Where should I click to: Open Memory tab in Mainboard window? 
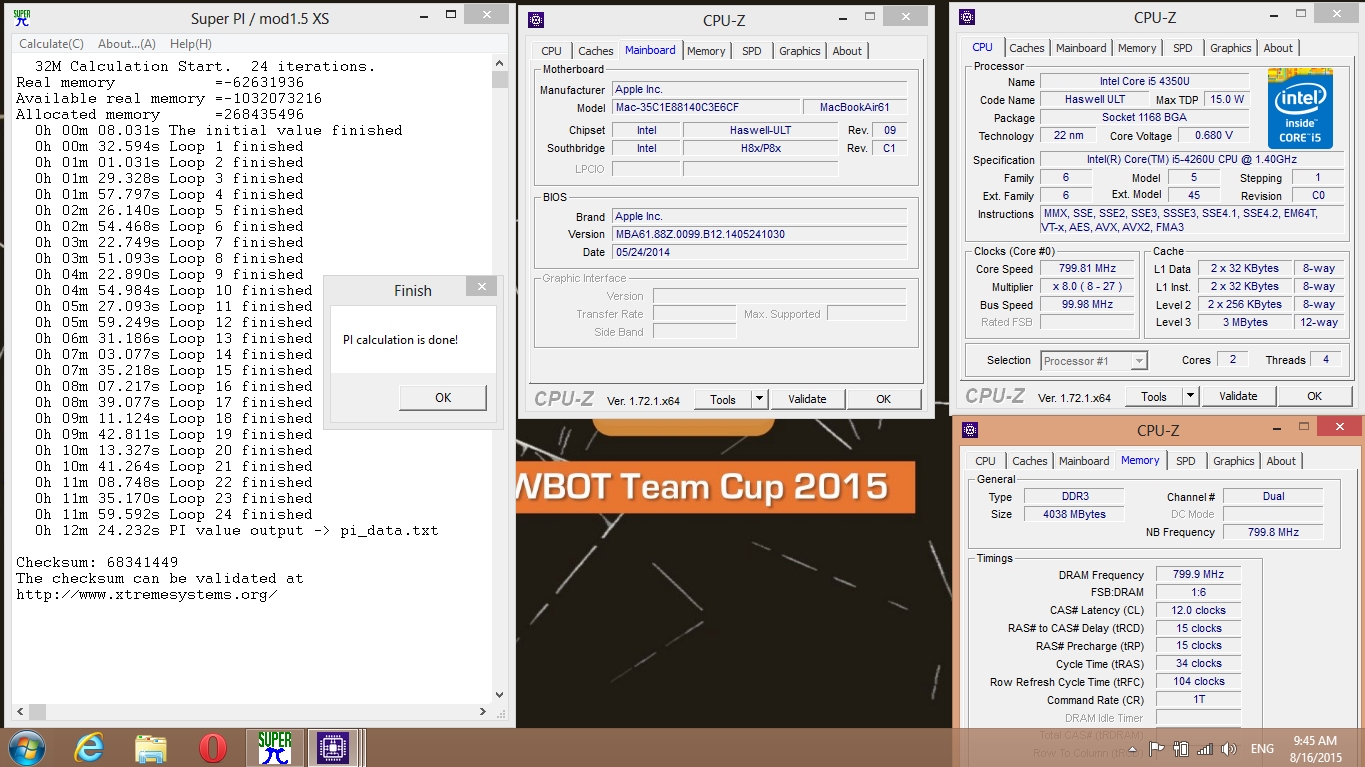[x=706, y=51]
